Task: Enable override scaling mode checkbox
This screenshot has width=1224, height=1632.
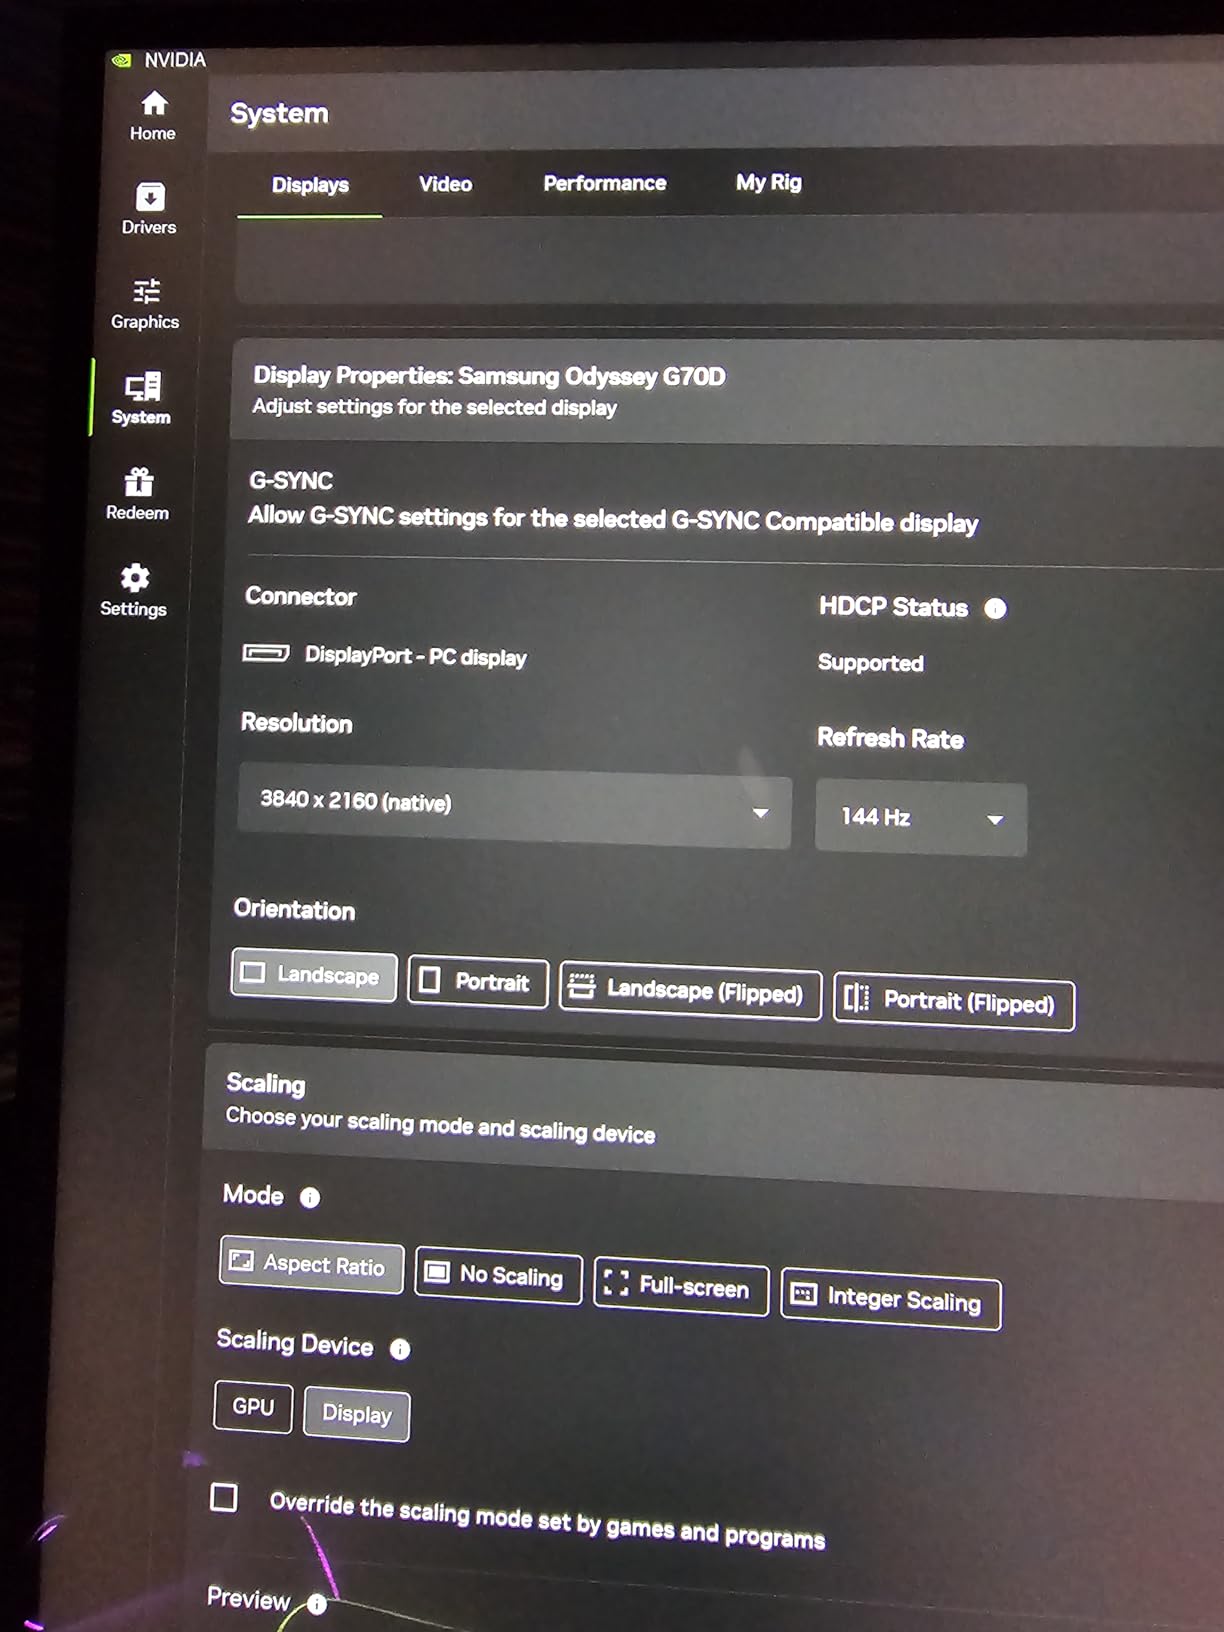Action: pyautogui.click(x=224, y=1497)
